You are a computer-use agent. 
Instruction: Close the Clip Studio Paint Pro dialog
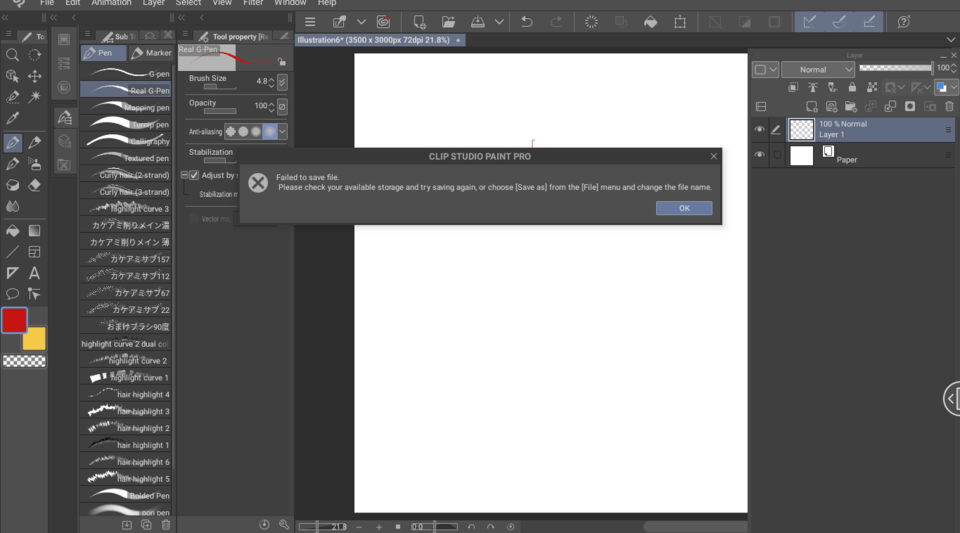[713, 156]
